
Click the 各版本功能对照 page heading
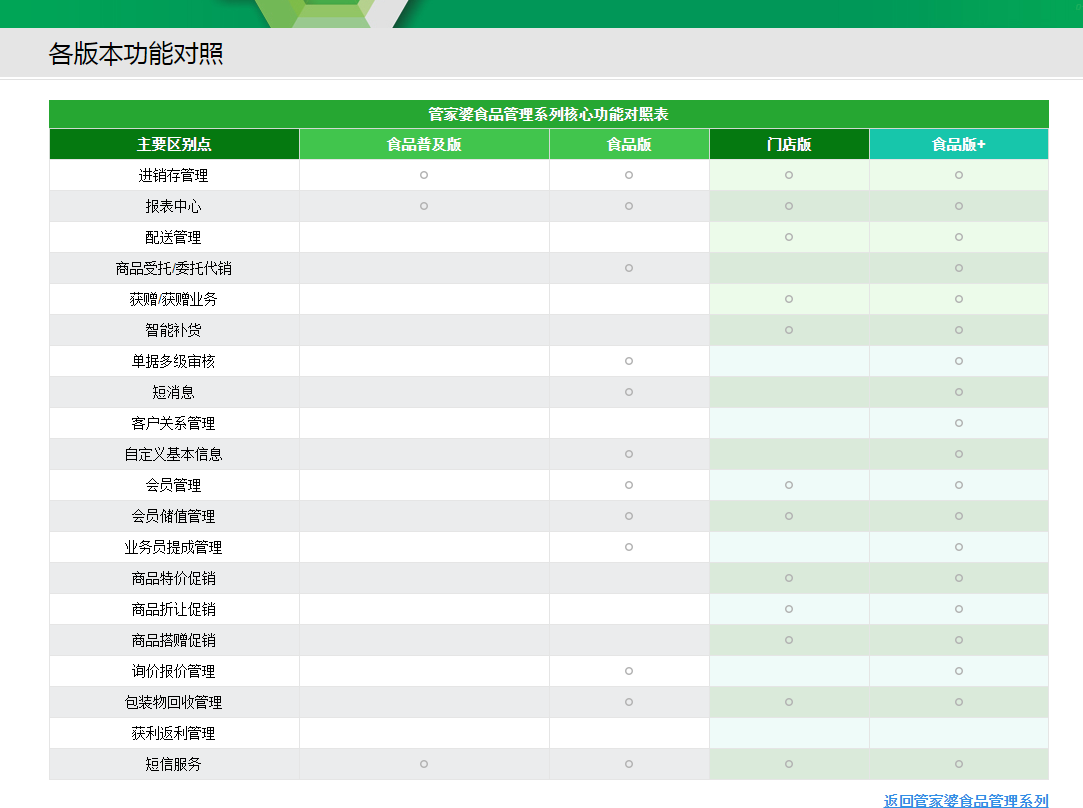tap(136, 54)
